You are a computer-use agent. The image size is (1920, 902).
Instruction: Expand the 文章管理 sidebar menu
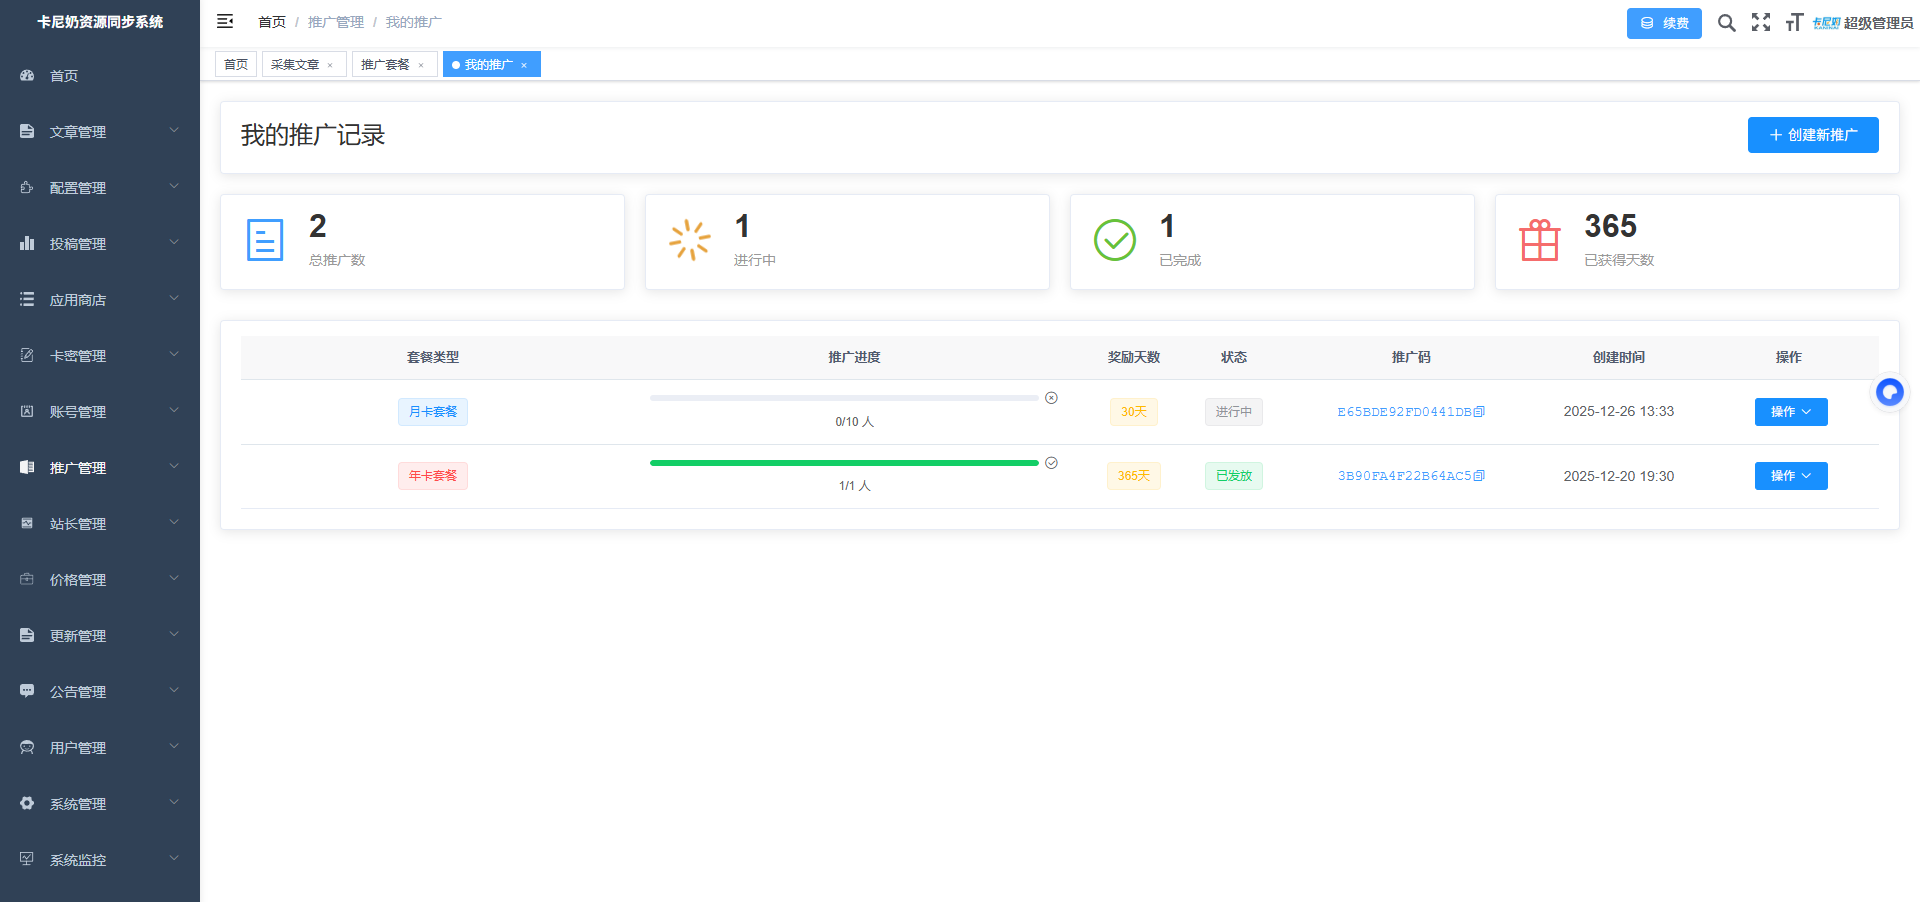100,132
